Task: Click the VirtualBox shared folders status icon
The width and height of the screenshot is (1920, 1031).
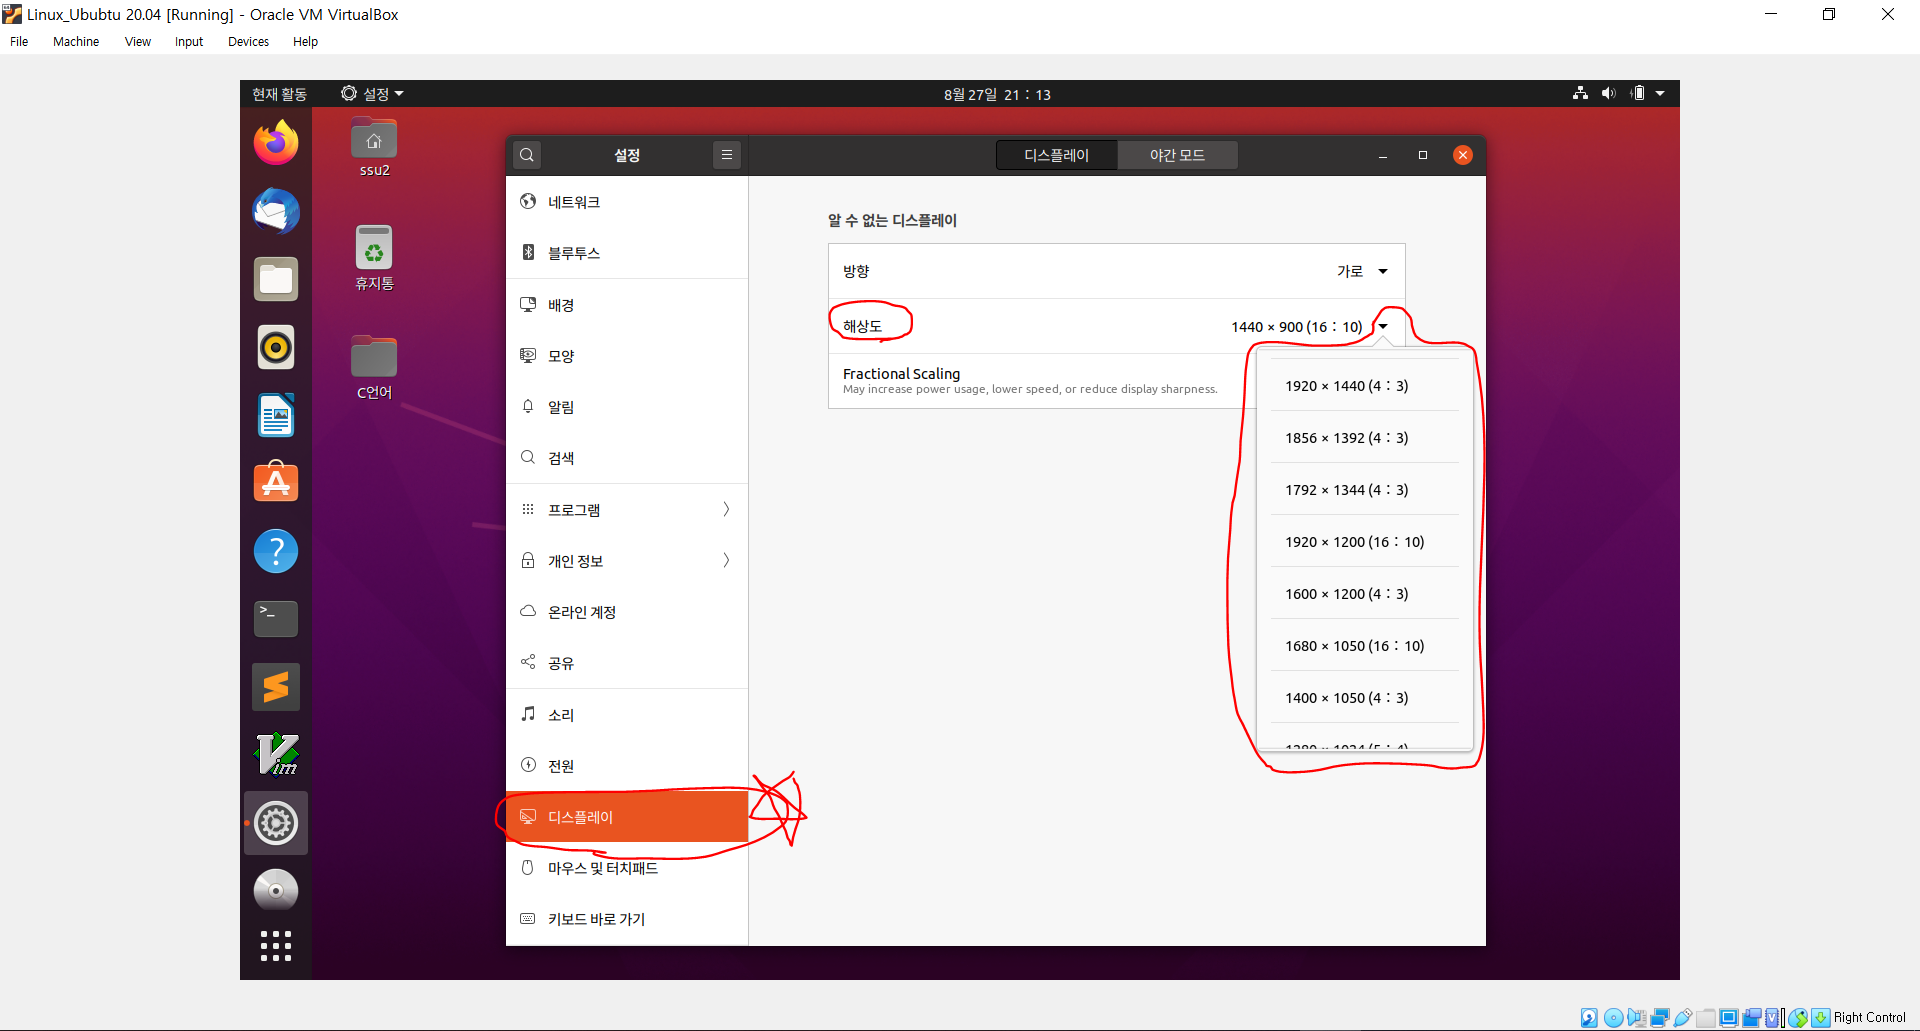Action: click(x=1705, y=1018)
